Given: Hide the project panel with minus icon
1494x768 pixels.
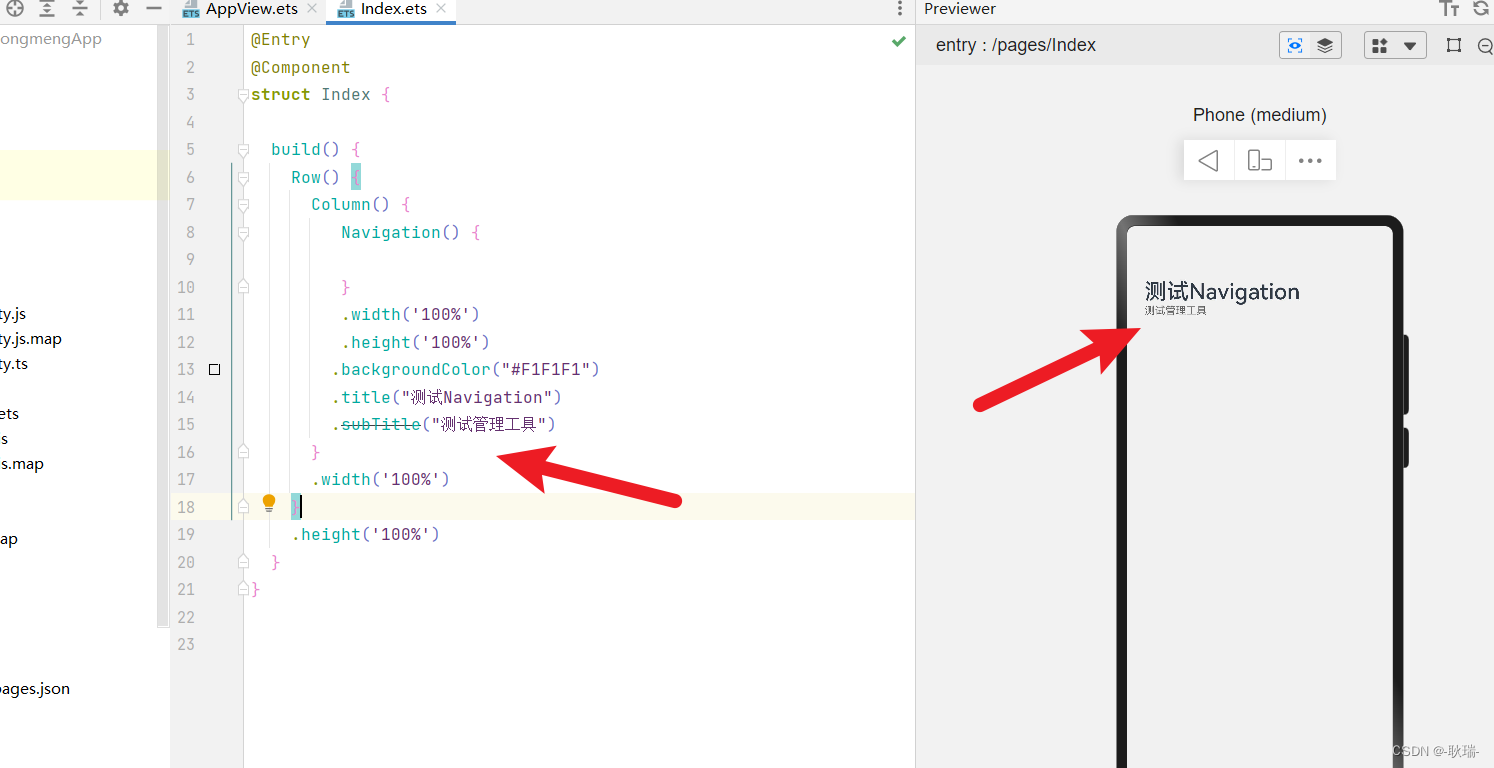Looking at the screenshot, I should coord(154,8).
